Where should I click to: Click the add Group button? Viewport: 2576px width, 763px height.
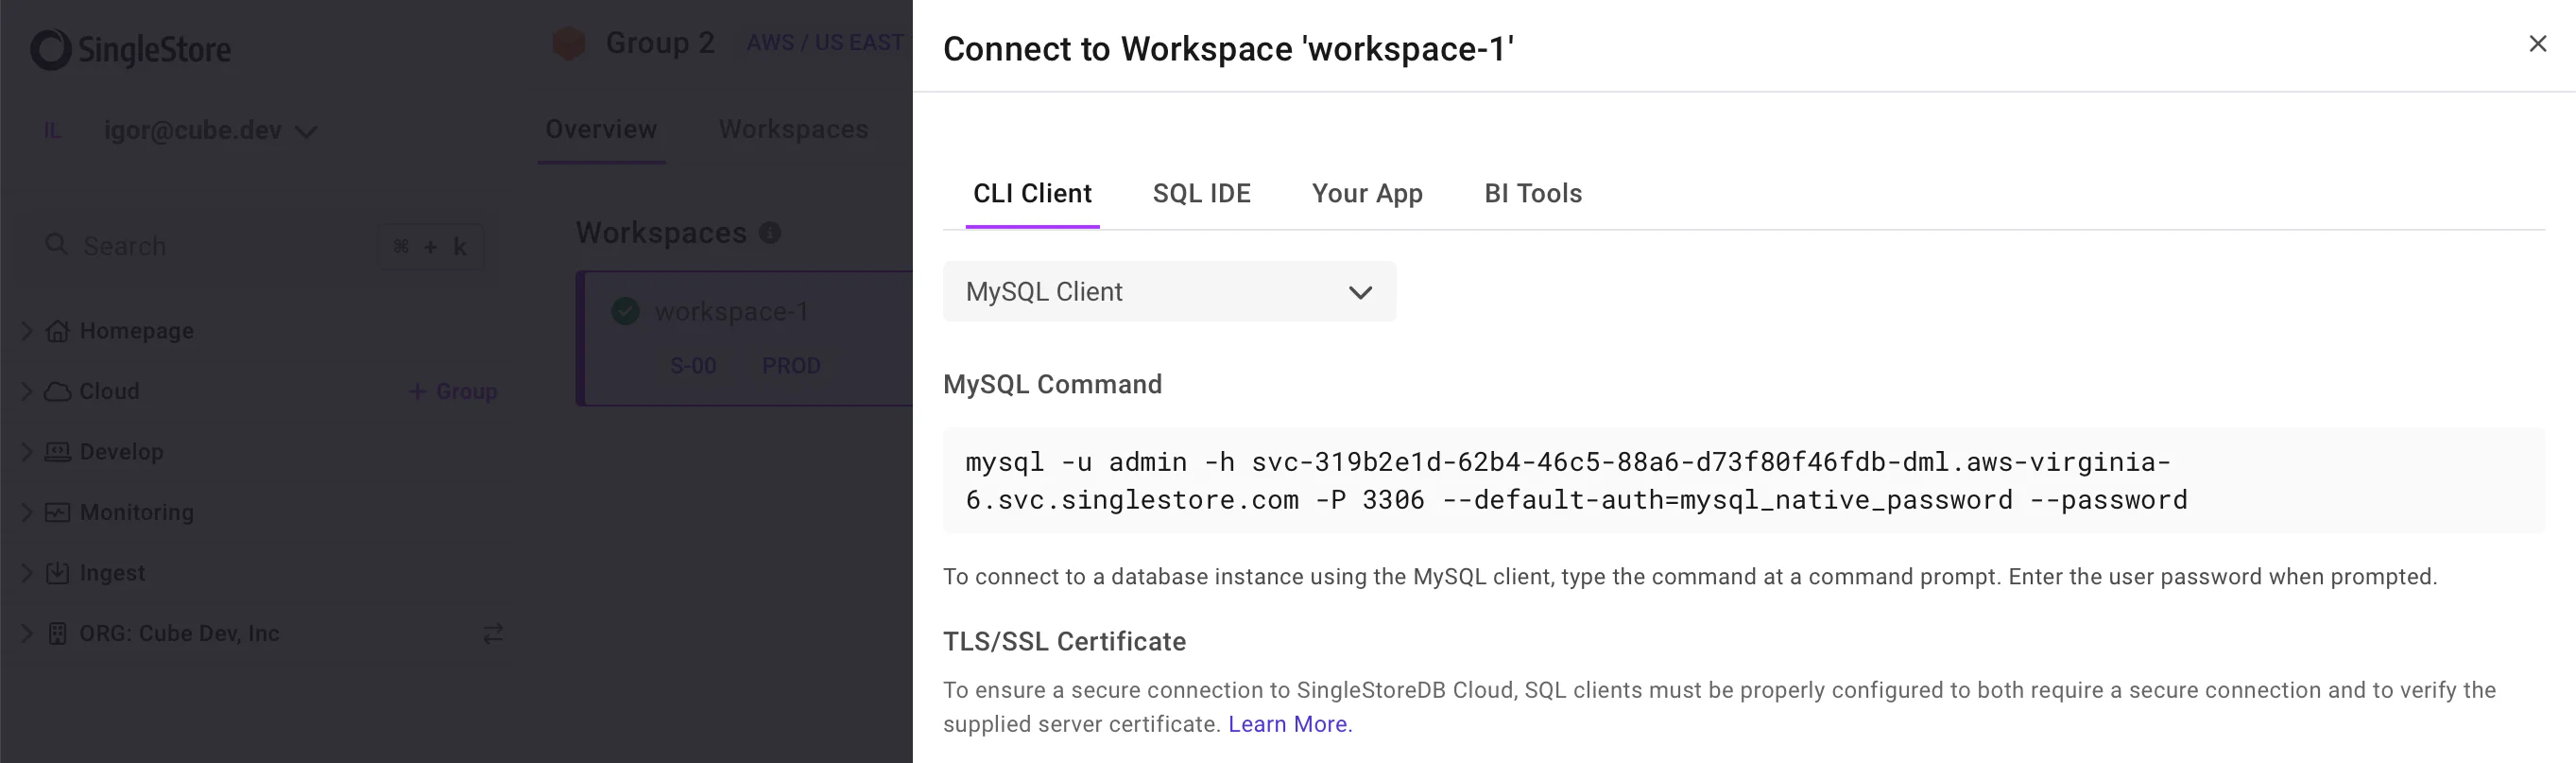[453, 392]
